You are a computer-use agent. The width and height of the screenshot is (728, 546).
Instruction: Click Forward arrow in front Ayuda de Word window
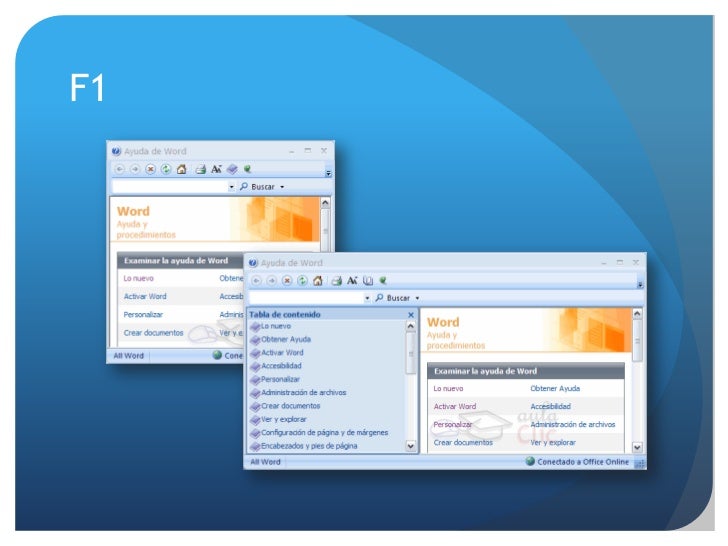(272, 281)
